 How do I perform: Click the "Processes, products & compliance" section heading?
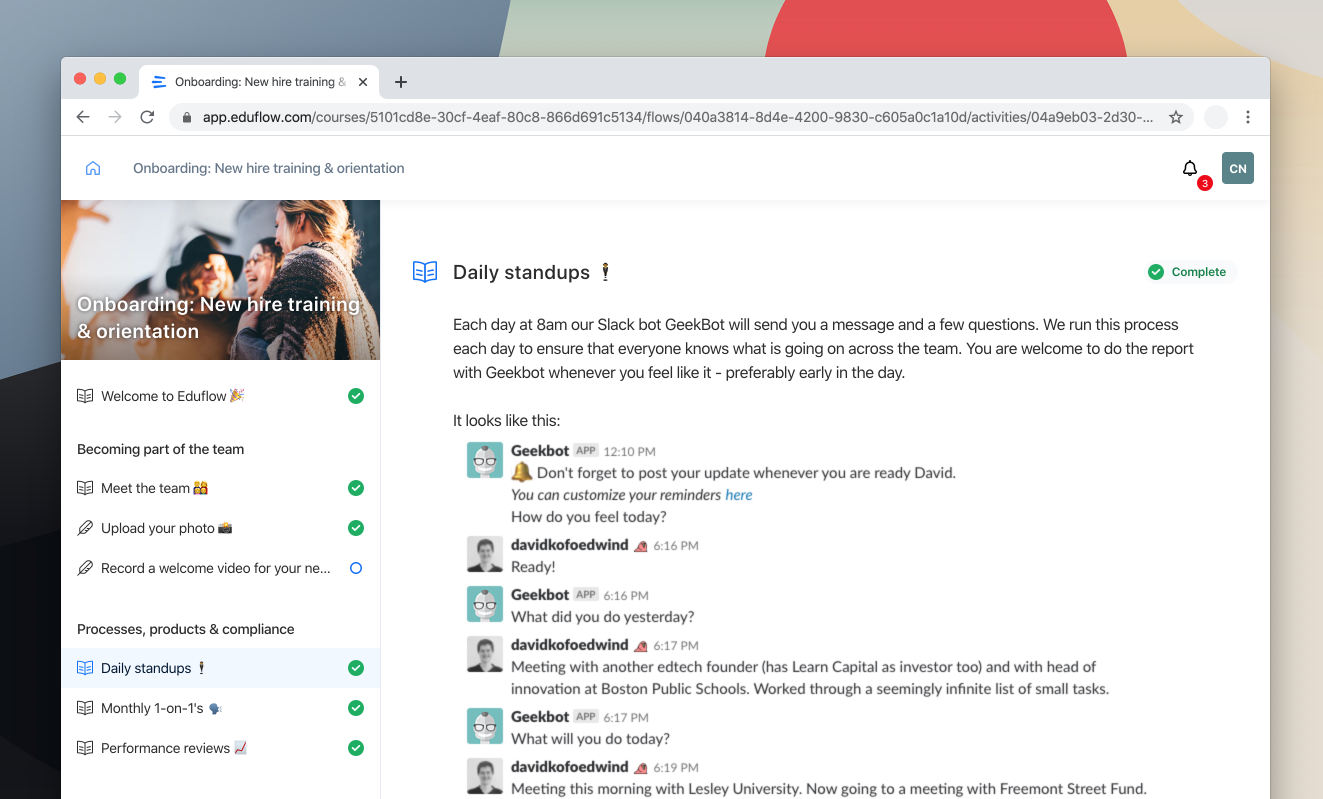(186, 629)
